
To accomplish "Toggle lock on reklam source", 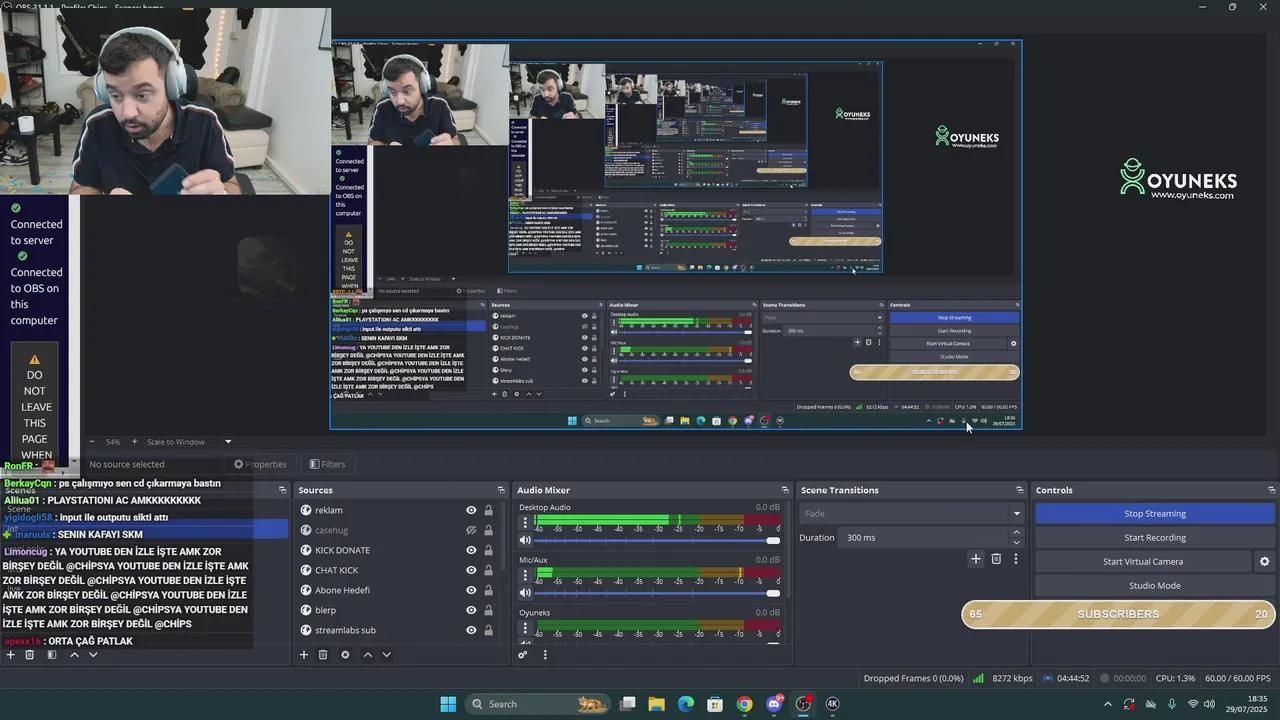I will [x=488, y=510].
